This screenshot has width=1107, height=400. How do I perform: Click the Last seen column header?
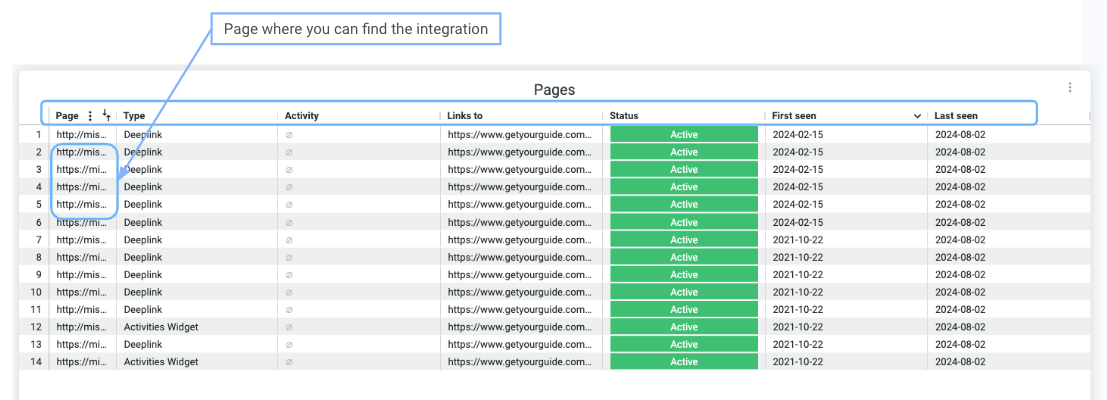pos(956,116)
